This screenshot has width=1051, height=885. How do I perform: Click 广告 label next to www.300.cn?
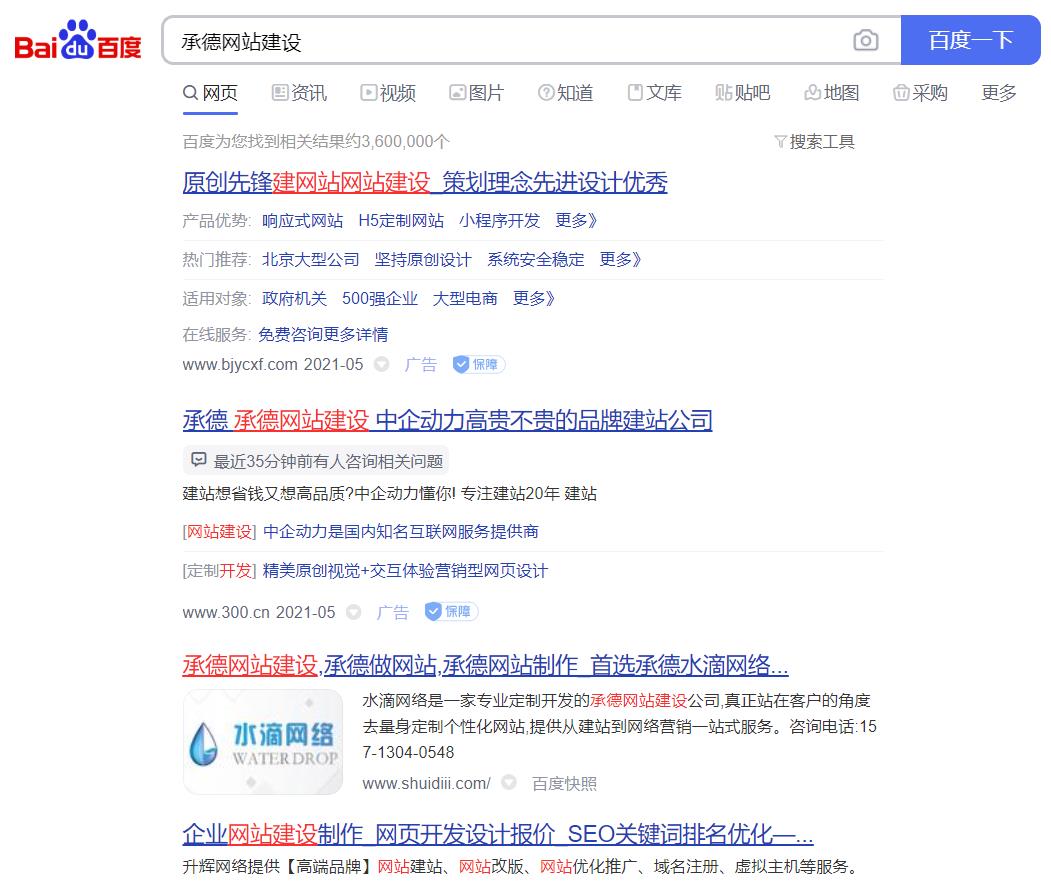point(393,611)
